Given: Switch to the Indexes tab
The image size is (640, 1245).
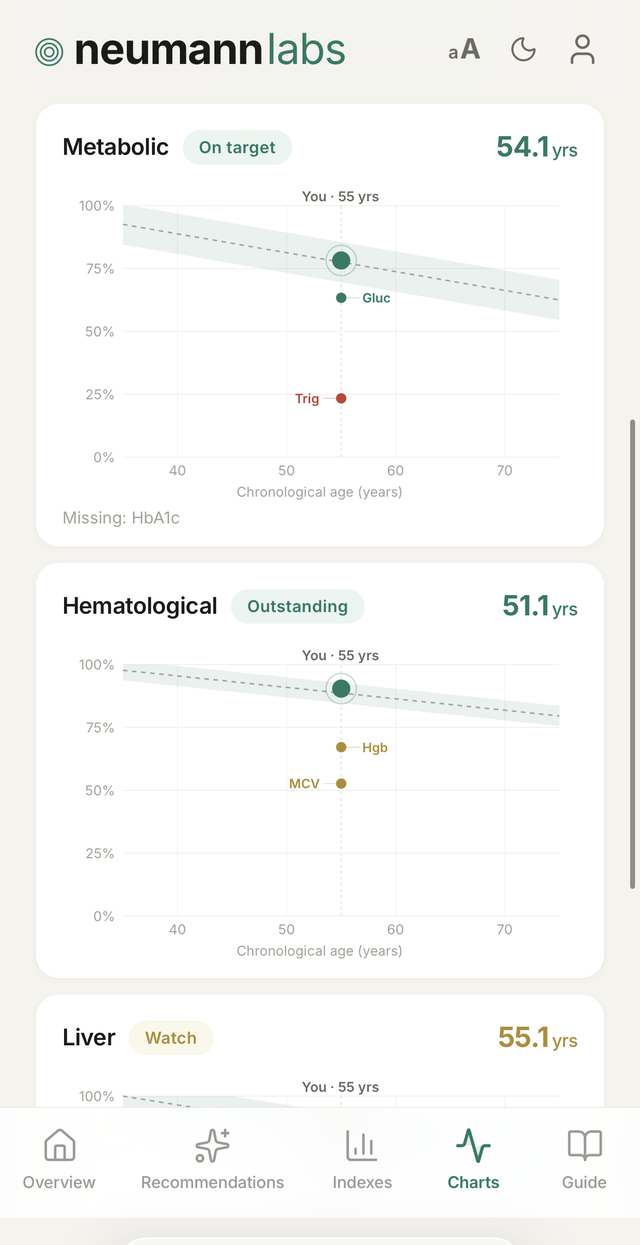Looking at the screenshot, I should coord(362,1159).
